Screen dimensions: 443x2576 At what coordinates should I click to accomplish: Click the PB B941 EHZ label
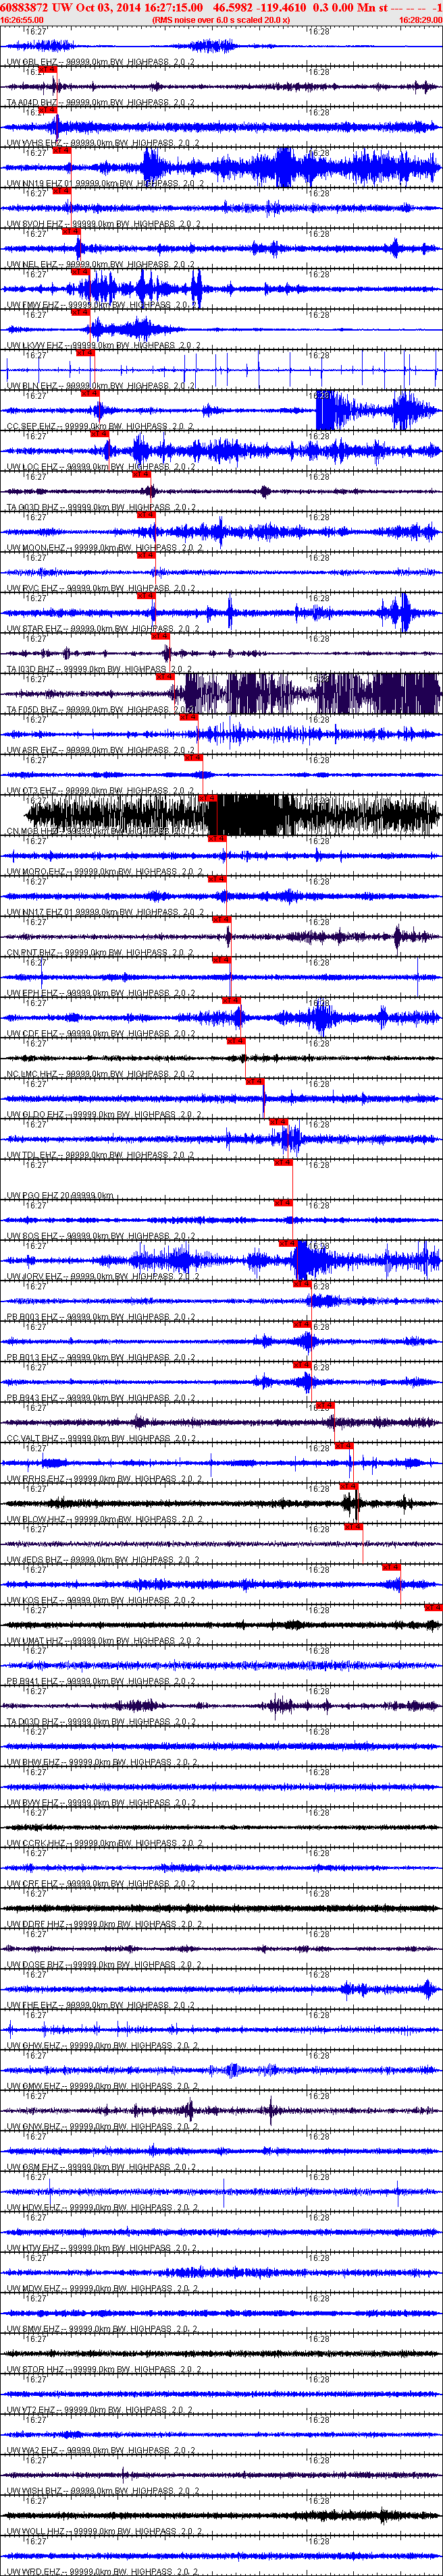[101, 1682]
